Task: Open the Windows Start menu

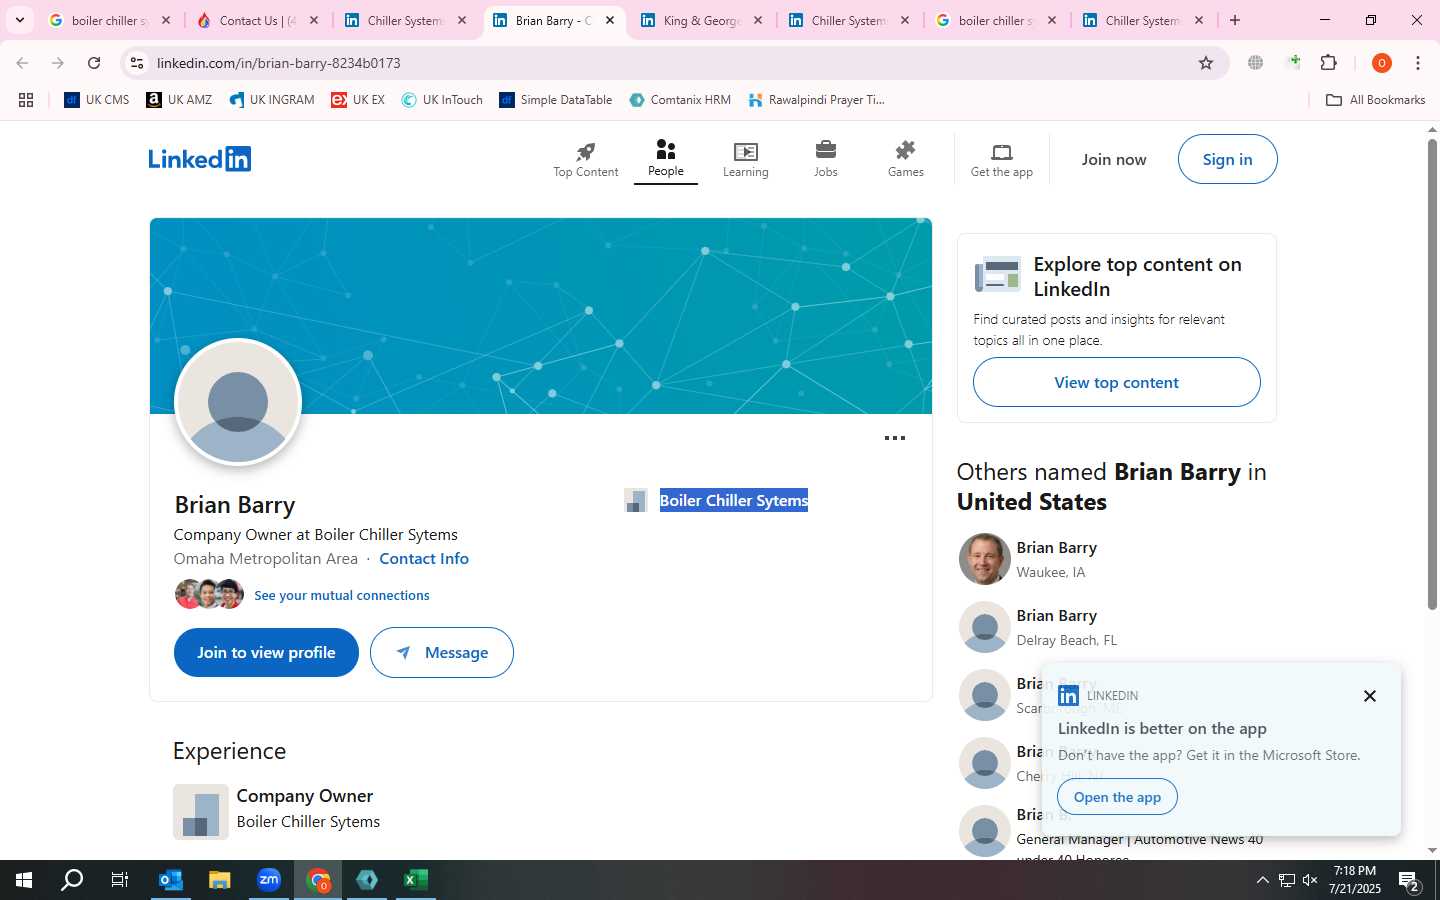Action: click(x=24, y=880)
